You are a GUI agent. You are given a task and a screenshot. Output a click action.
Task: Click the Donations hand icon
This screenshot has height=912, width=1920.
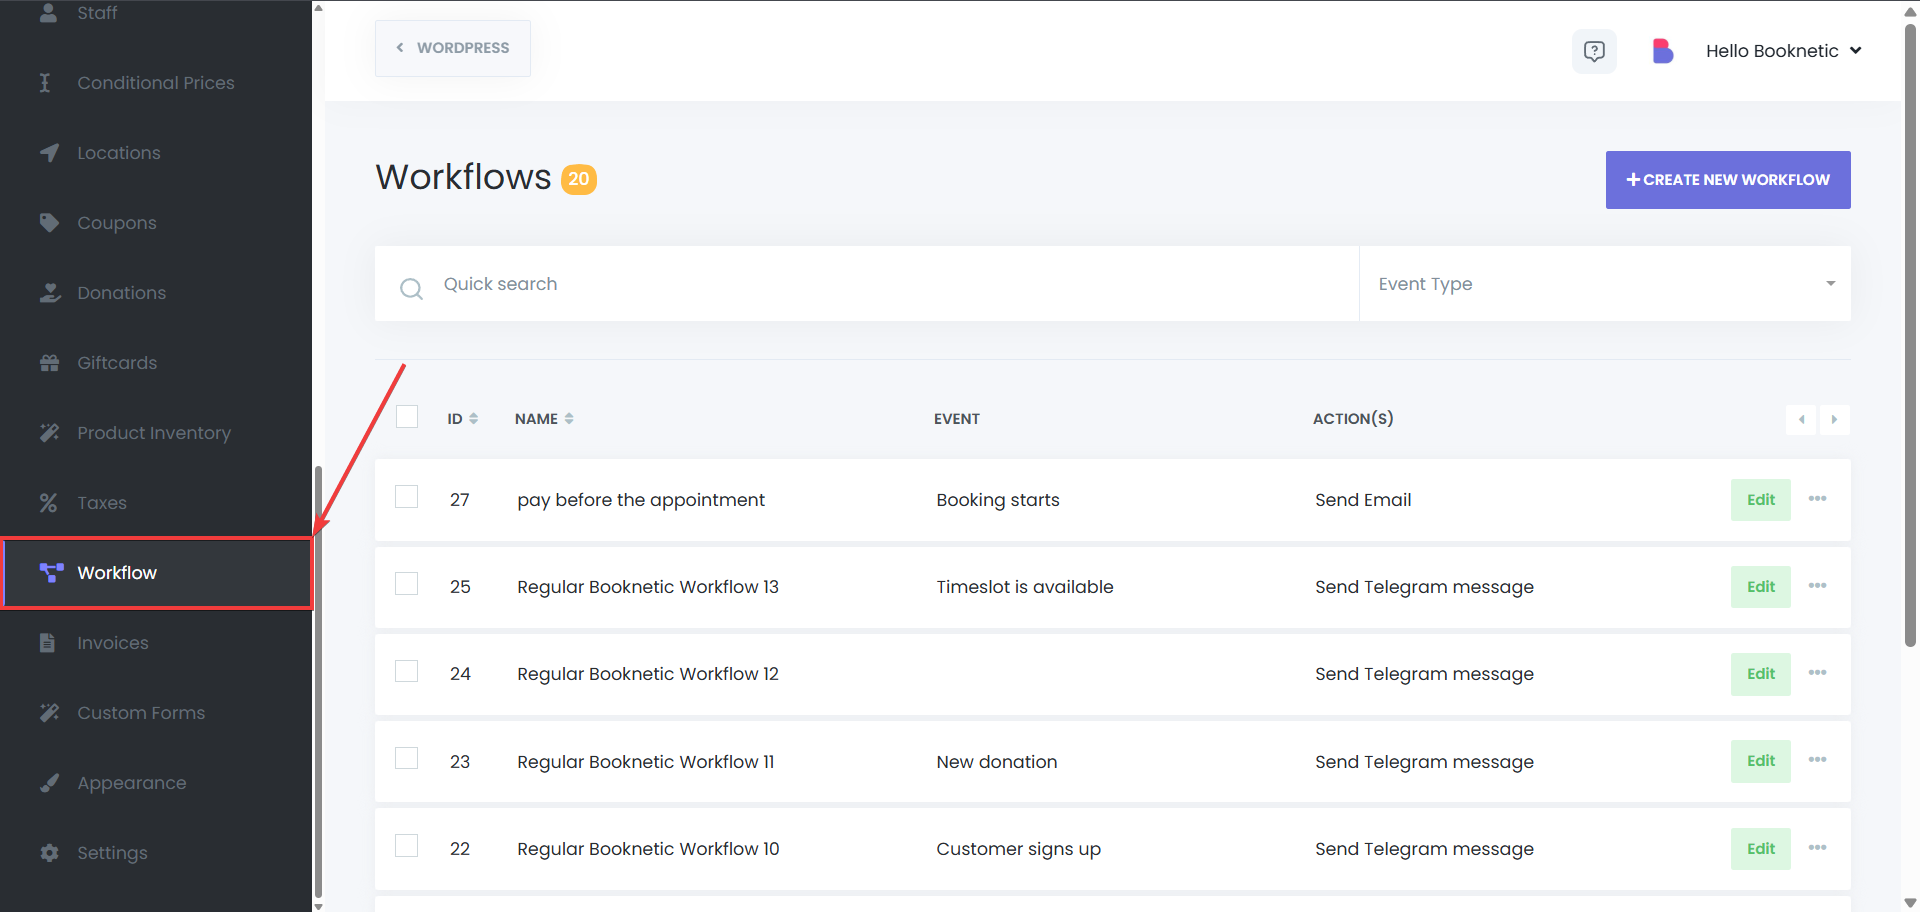coord(50,293)
